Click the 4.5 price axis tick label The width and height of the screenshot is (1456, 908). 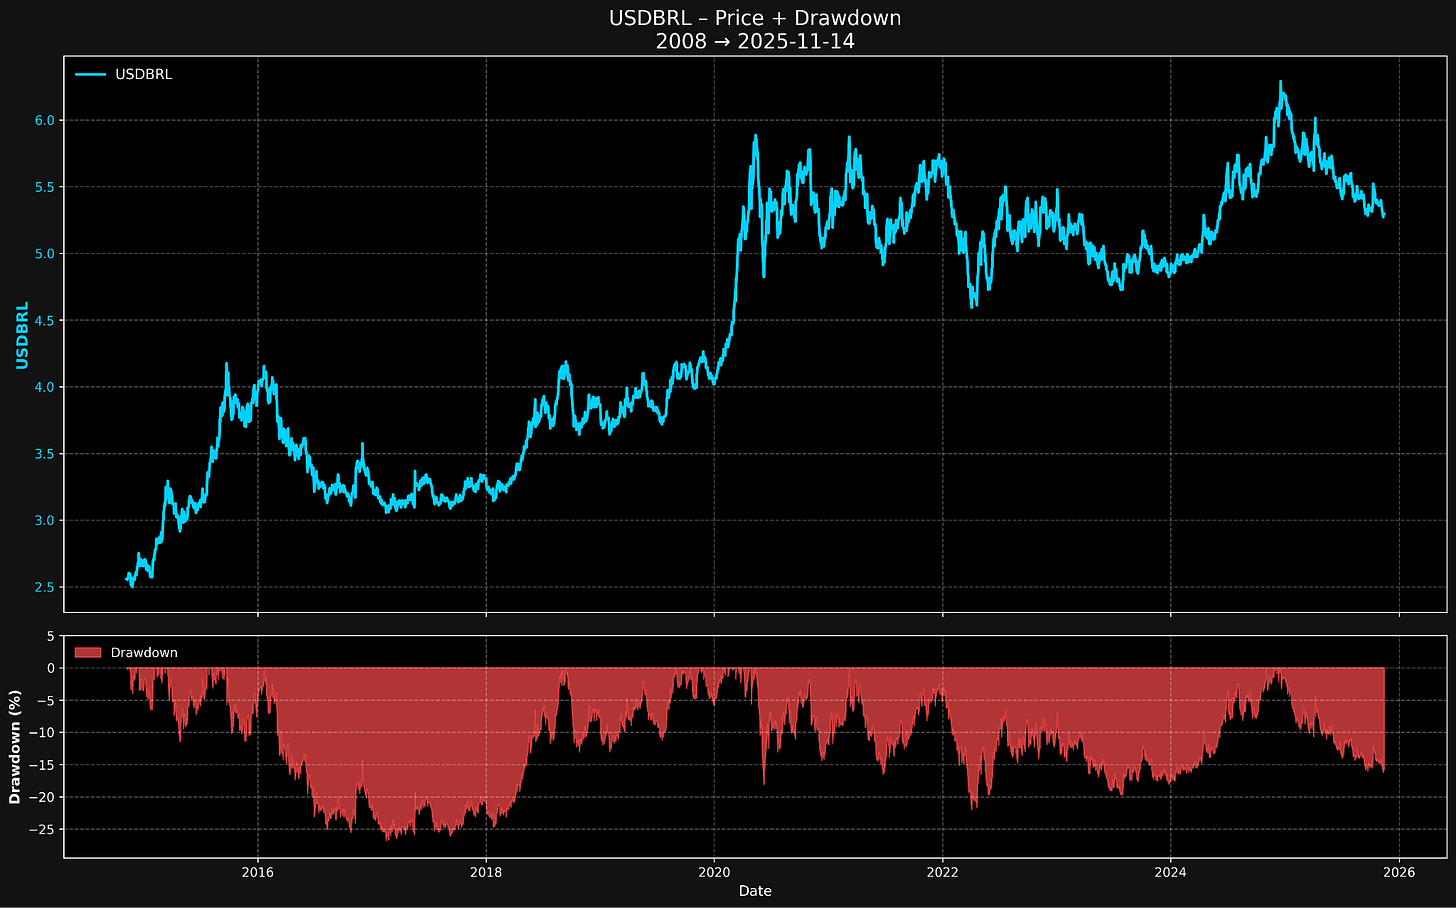[47, 321]
